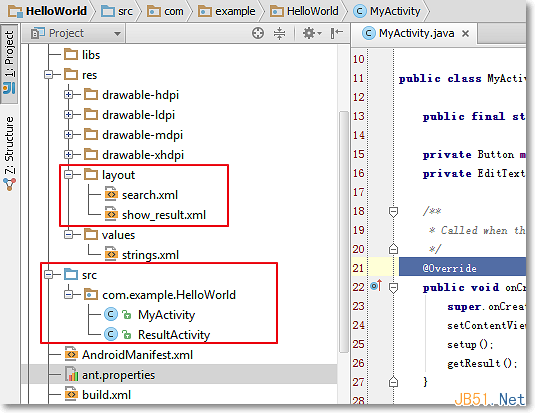
Task: Click the ant.properties file icon
Action: 71,374
